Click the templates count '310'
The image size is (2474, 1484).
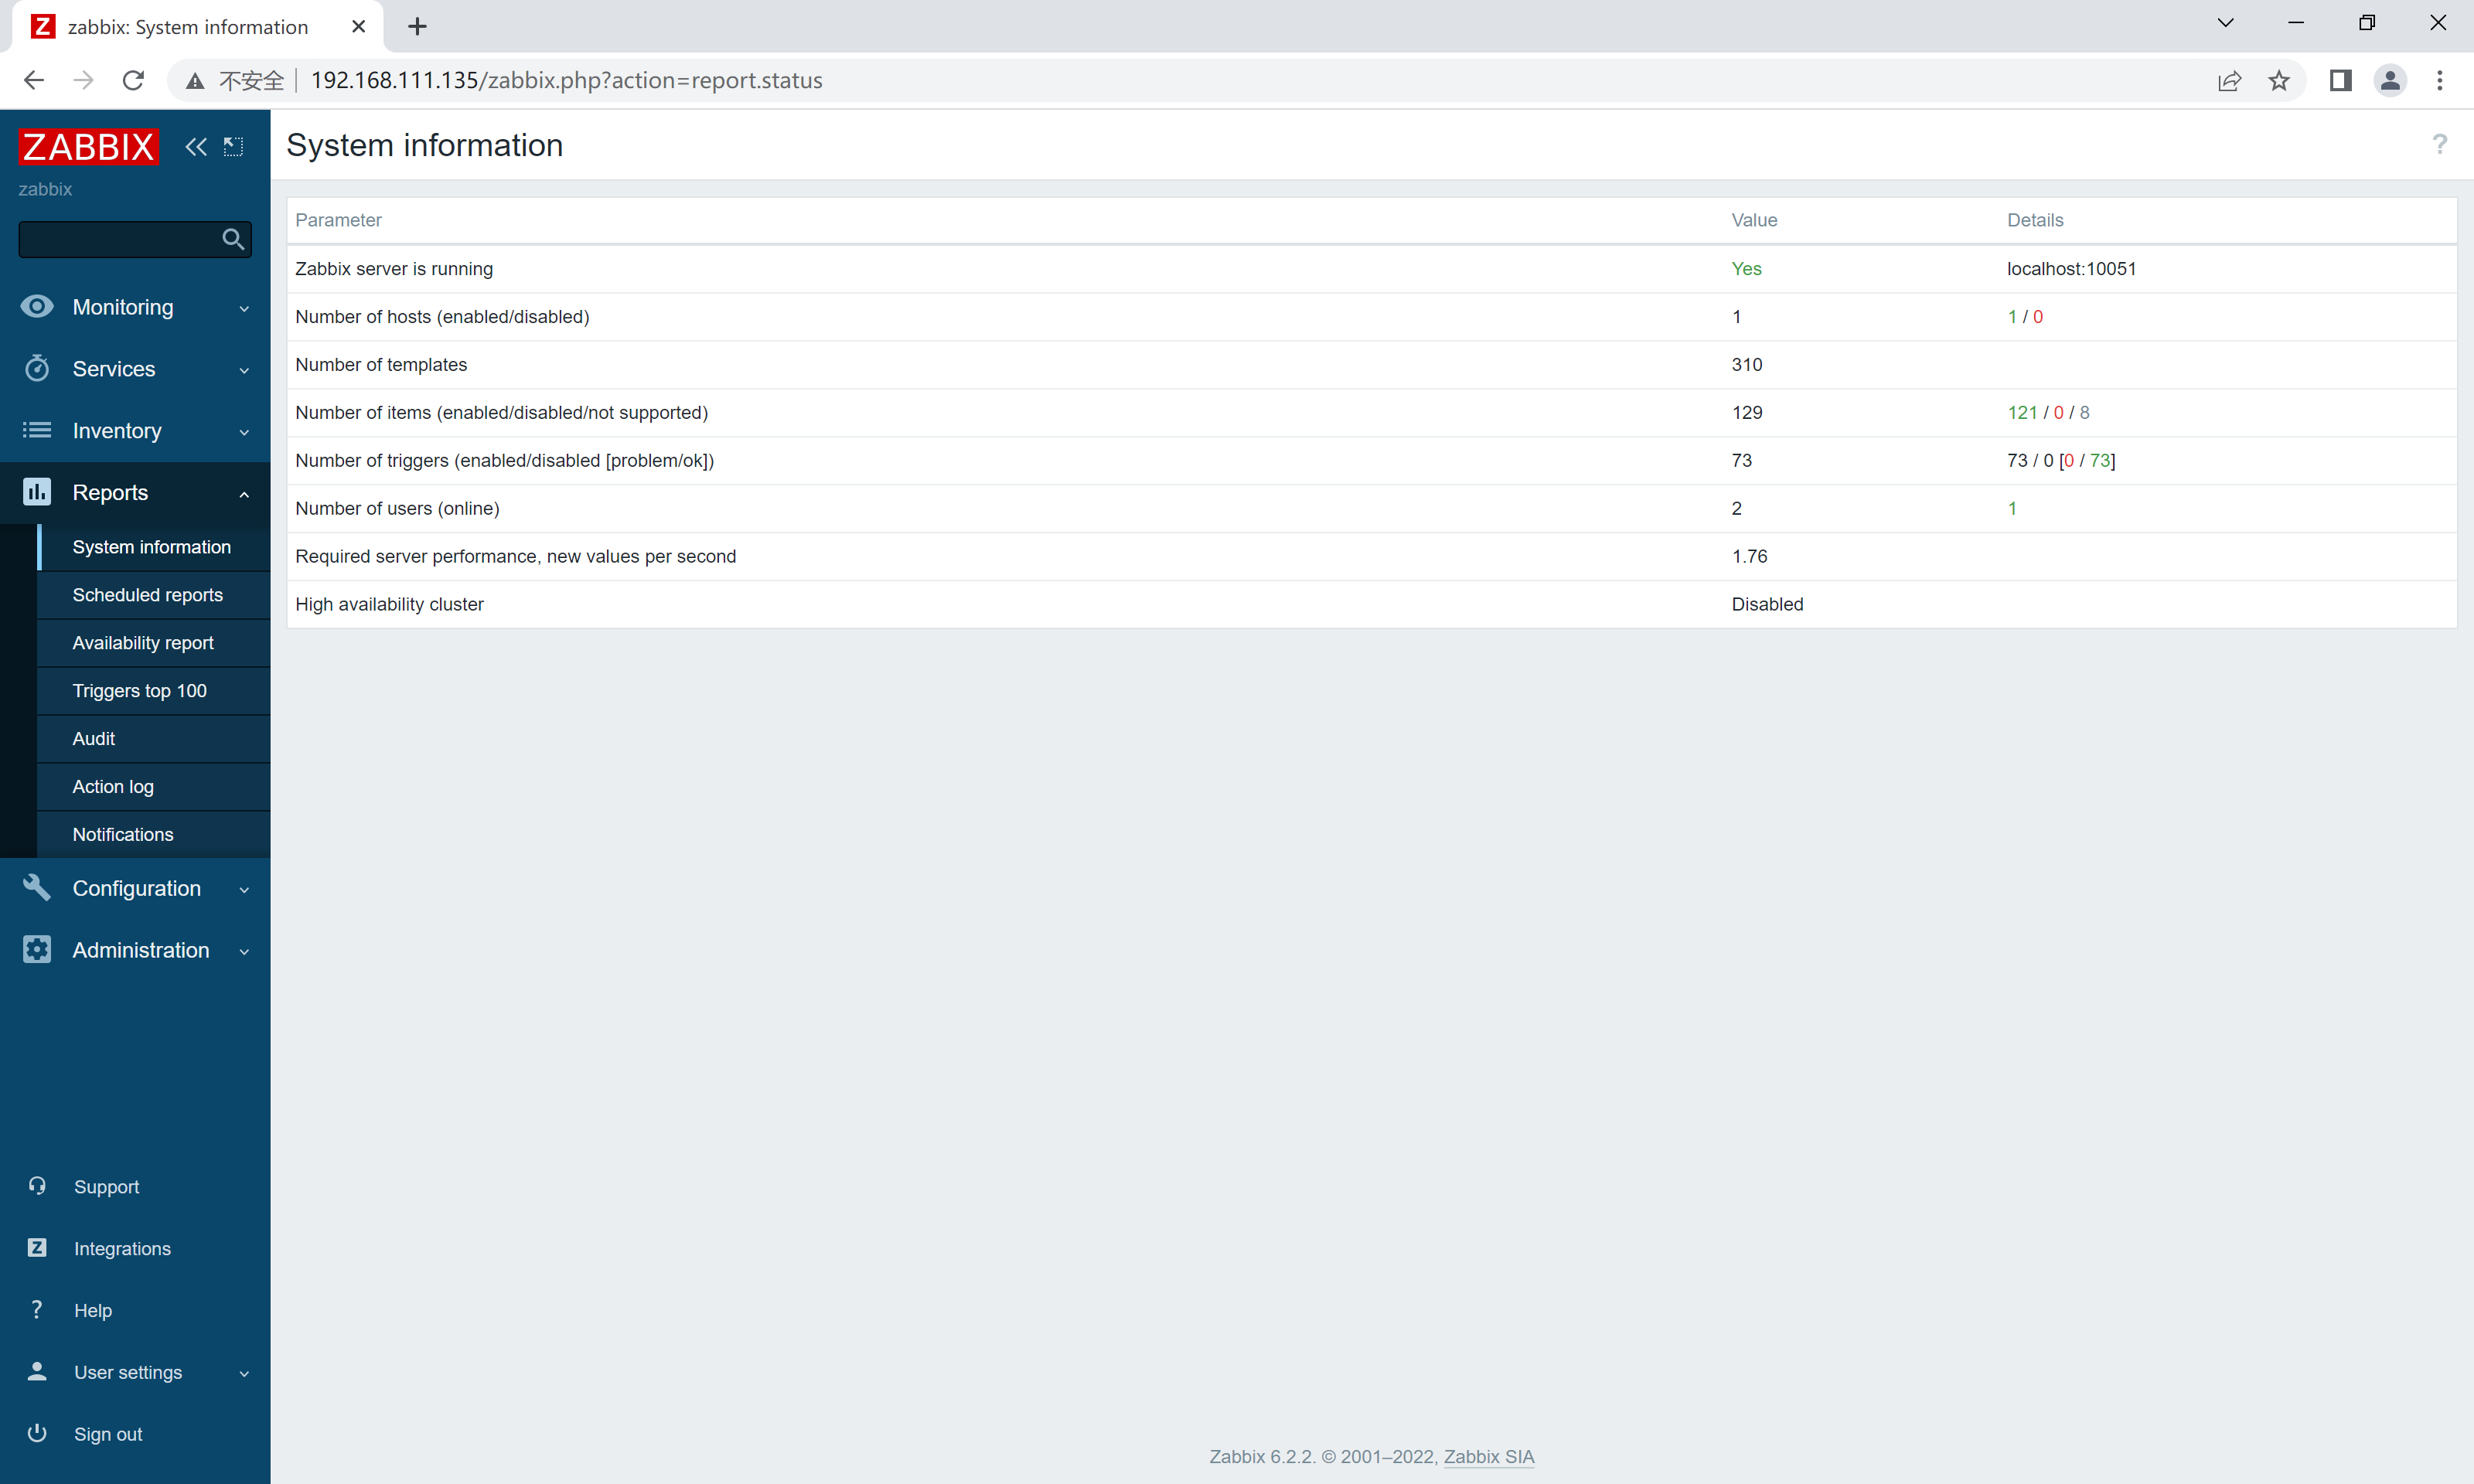pos(1747,364)
